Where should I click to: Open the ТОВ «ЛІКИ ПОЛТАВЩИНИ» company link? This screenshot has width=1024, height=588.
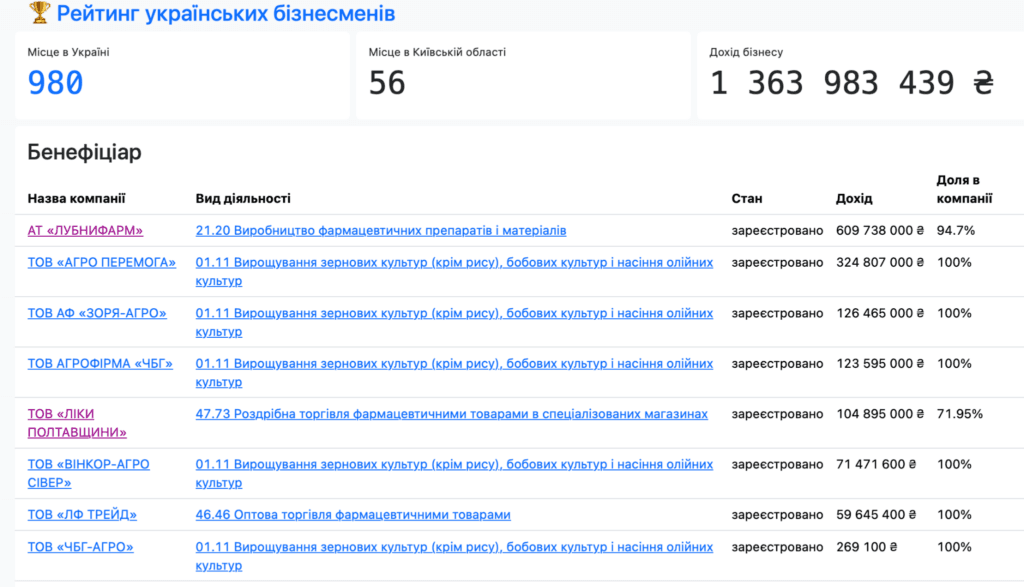click(x=77, y=423)
